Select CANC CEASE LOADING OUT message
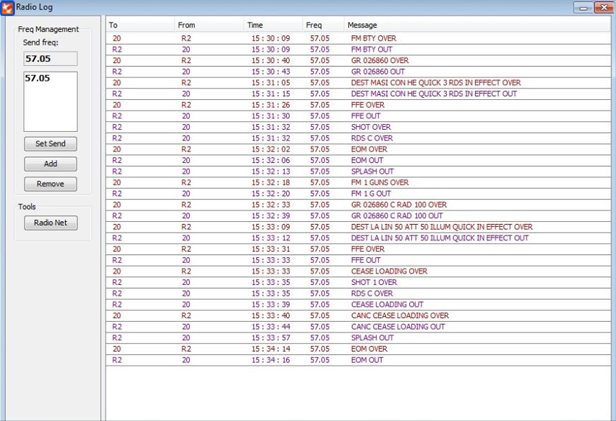Screen dimensions: 616x421 point(358,327)
